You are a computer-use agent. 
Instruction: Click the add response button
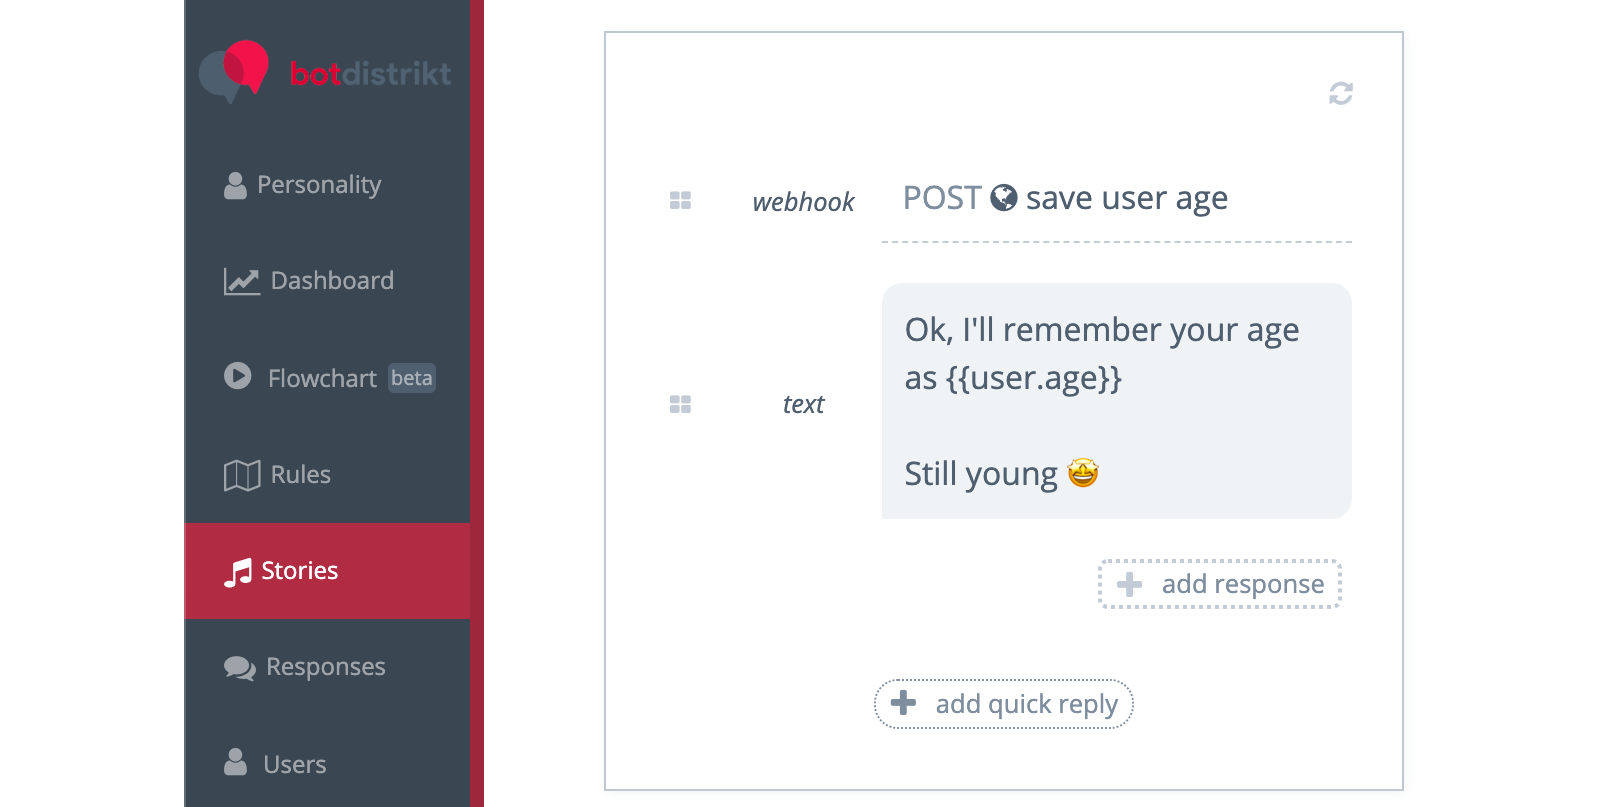point(1220,584)
